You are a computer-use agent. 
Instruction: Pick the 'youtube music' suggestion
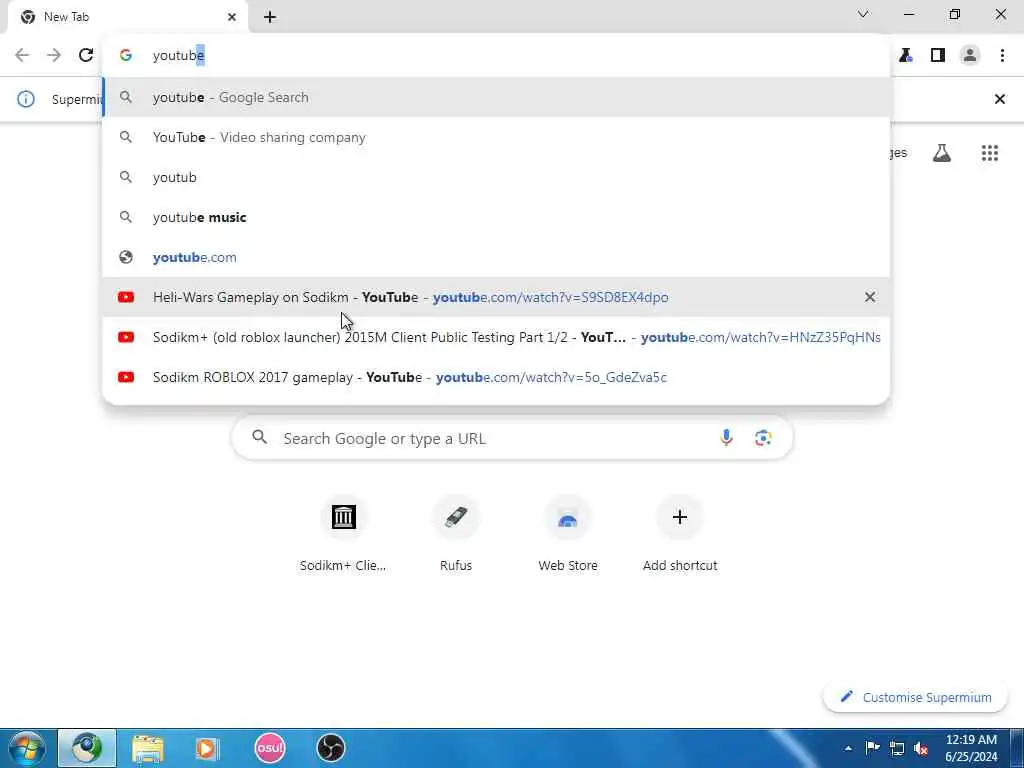click(496, 217)
